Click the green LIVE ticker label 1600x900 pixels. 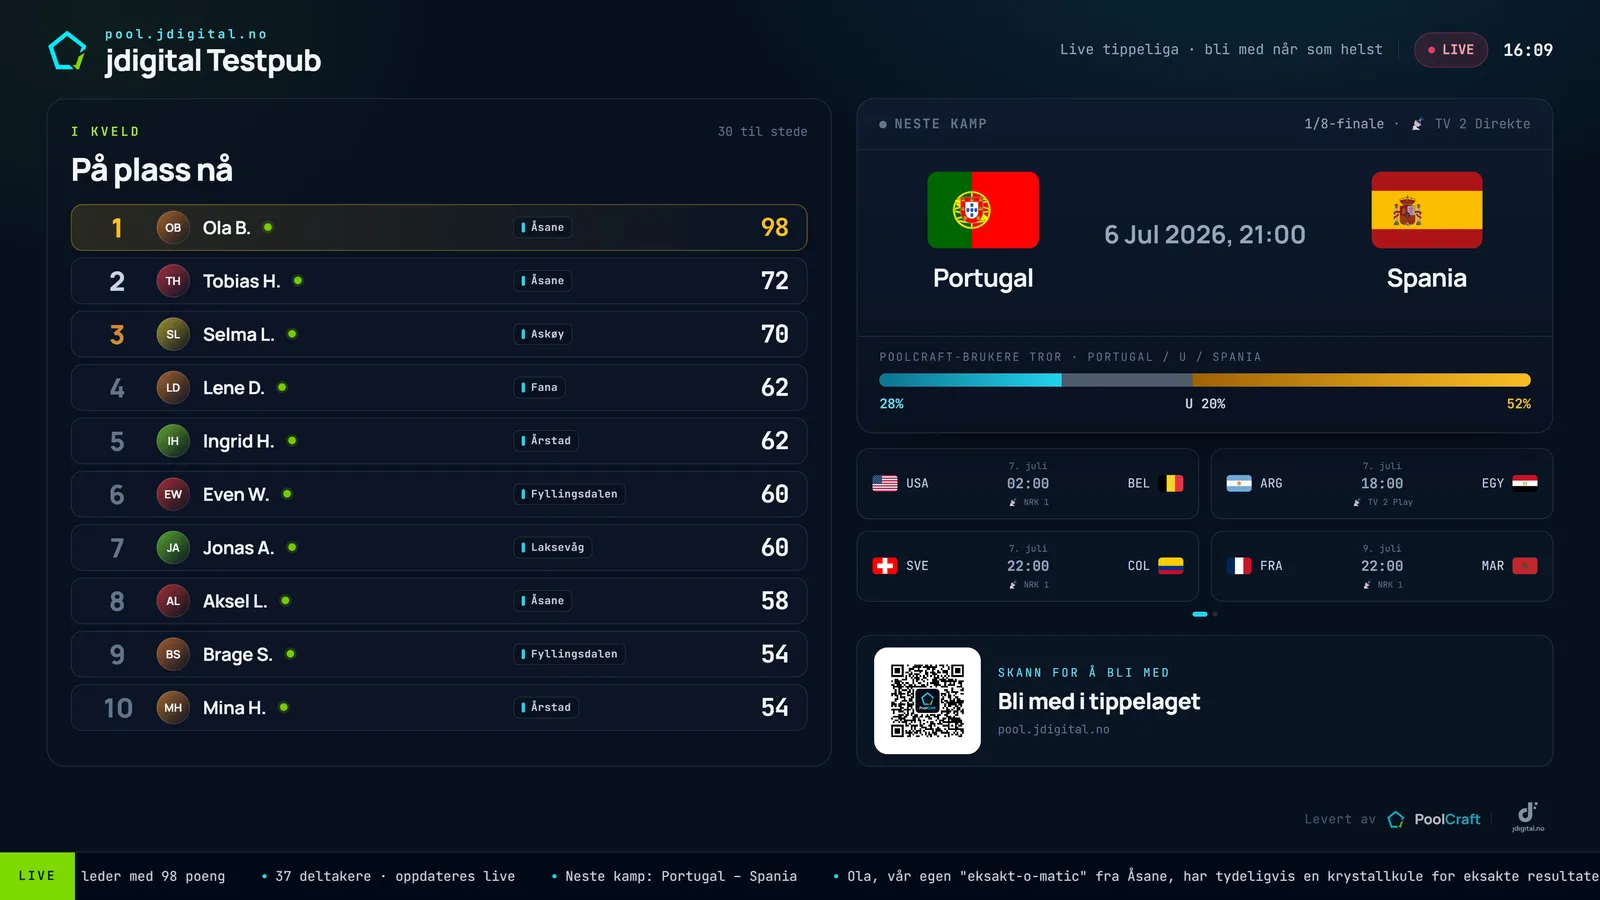click(x=37, y=876)
